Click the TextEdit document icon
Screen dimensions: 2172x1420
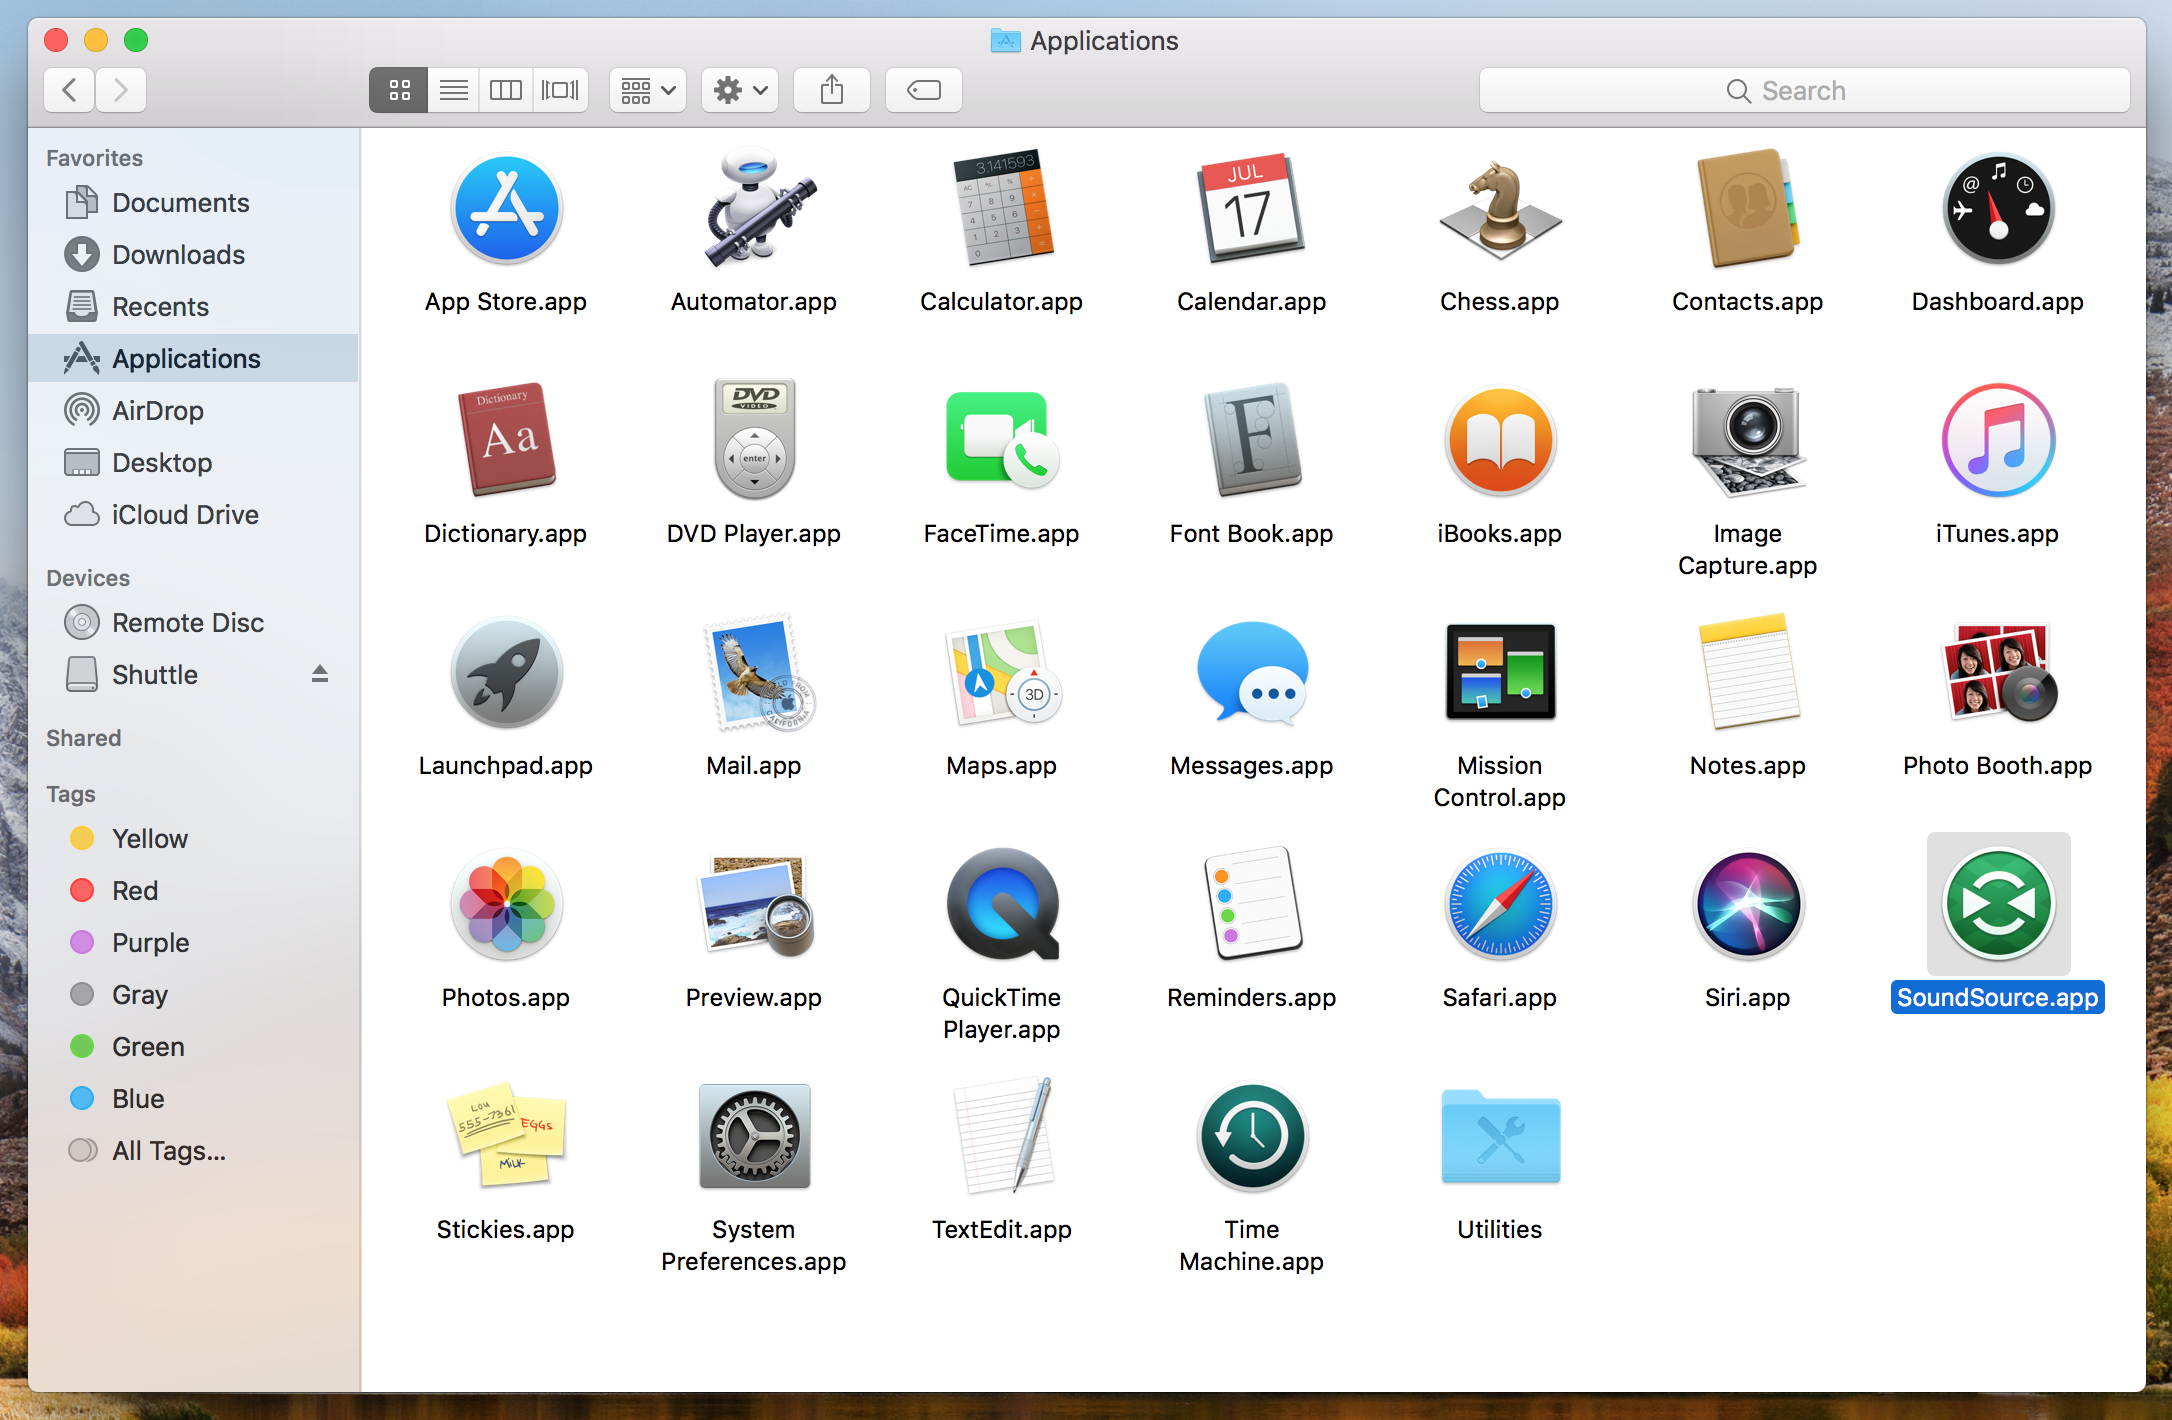click(x=1004, y=1136)
